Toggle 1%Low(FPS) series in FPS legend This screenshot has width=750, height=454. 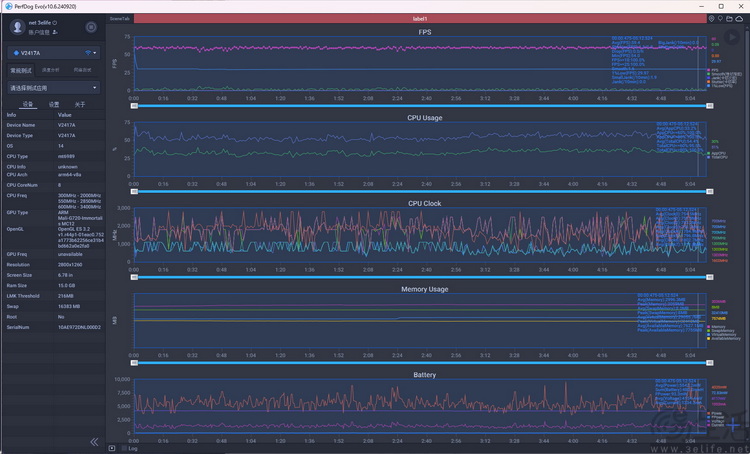tap(720, 86)
